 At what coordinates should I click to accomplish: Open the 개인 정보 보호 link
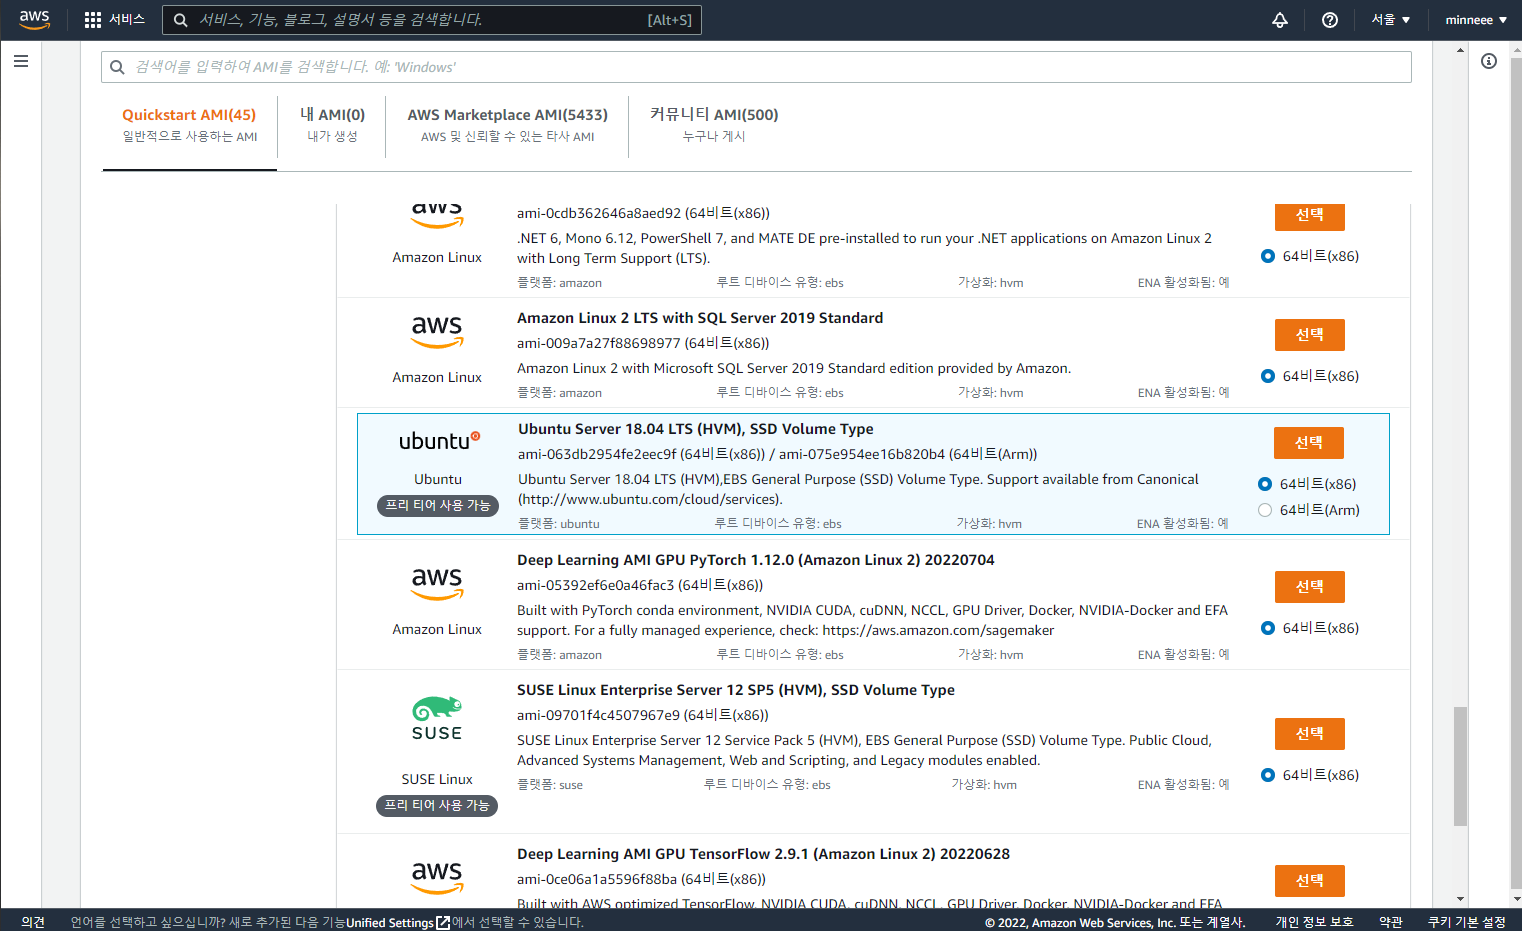click(x=1314, y=922)
